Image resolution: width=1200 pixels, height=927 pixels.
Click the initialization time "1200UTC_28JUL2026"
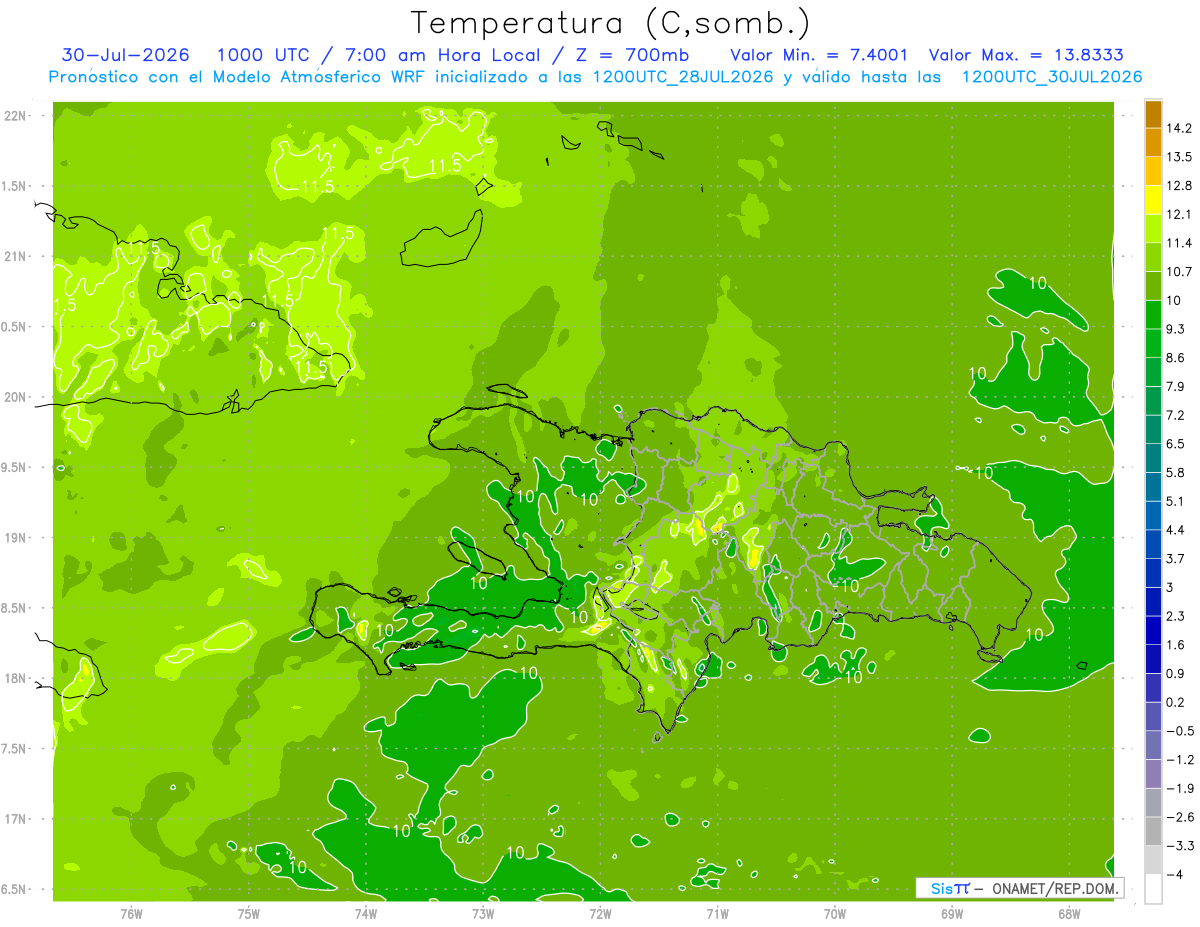(x=682, y=76)
